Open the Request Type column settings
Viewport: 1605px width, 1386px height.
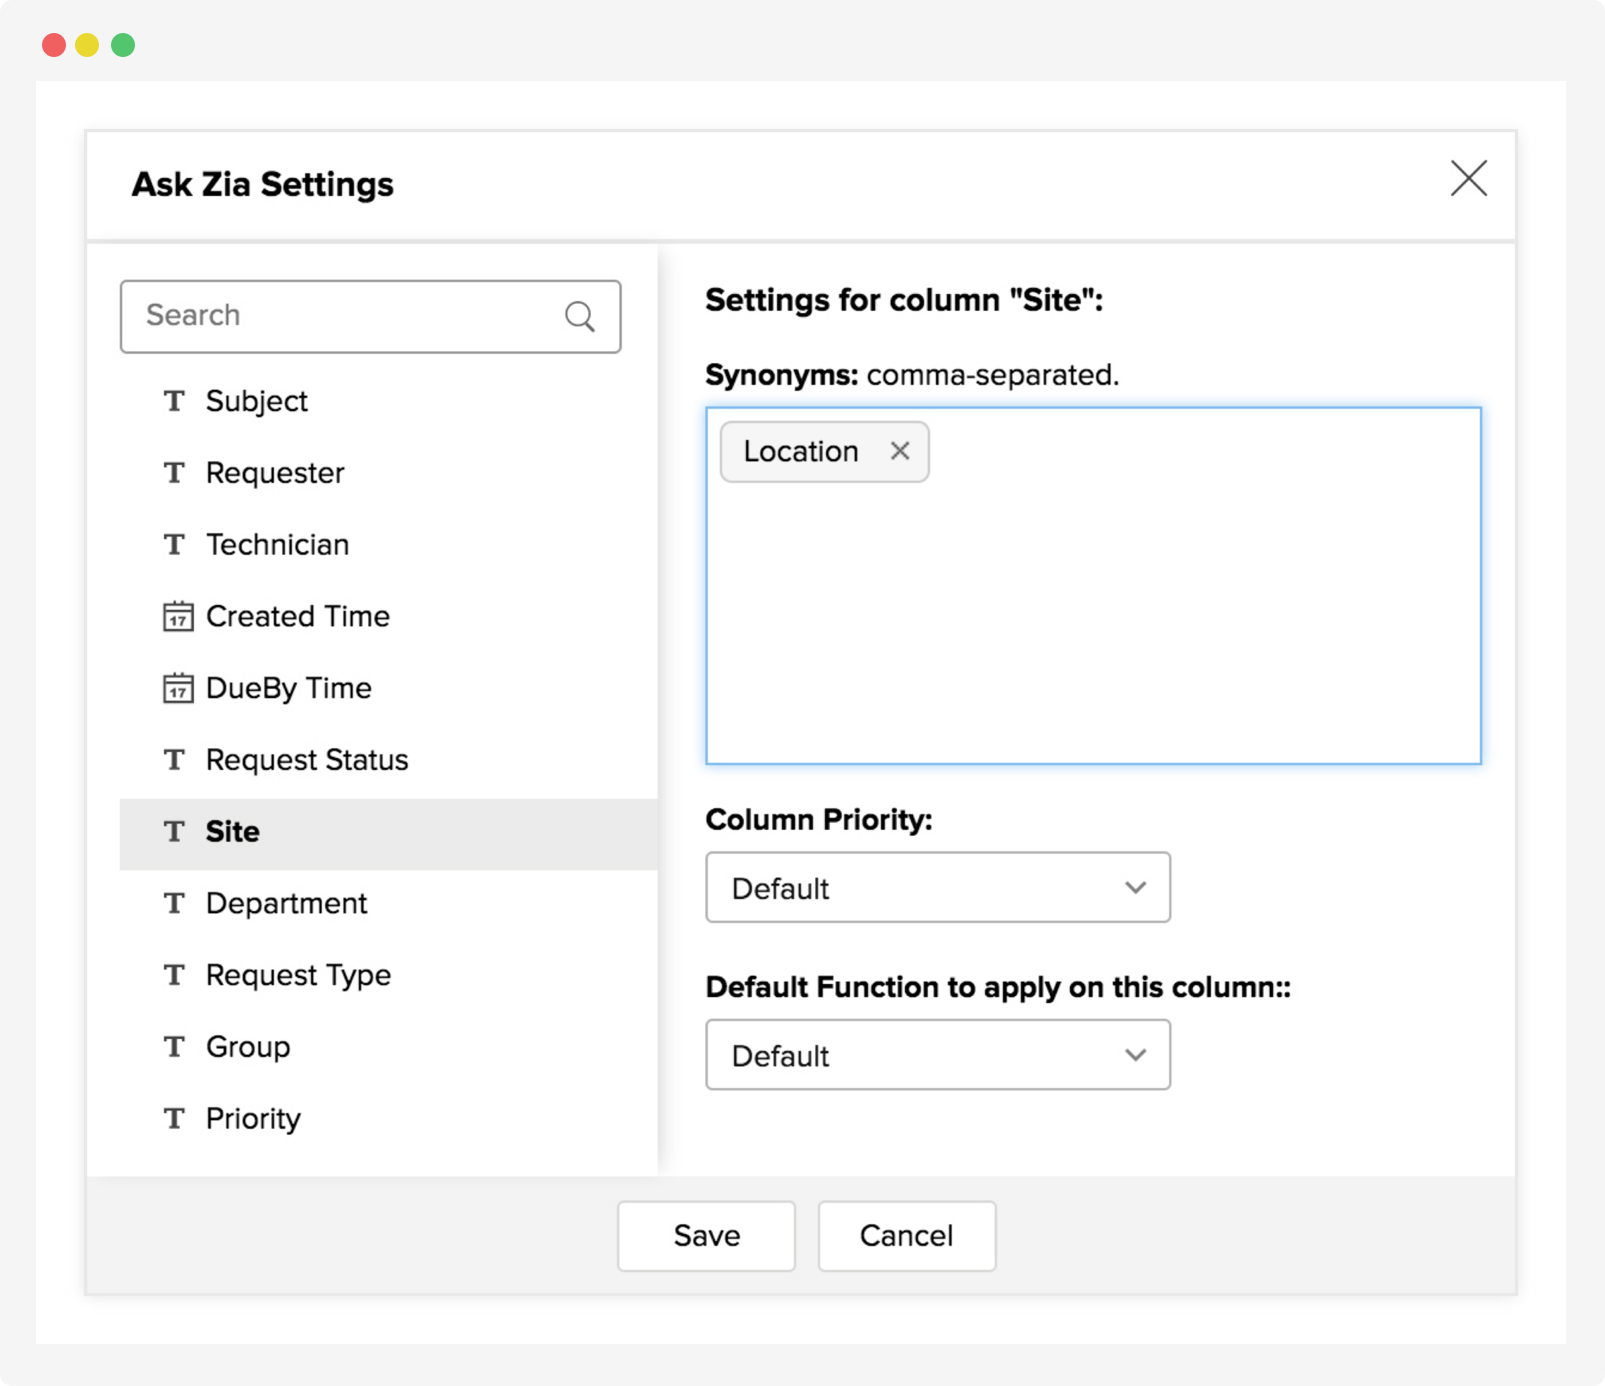pos(298,975)
